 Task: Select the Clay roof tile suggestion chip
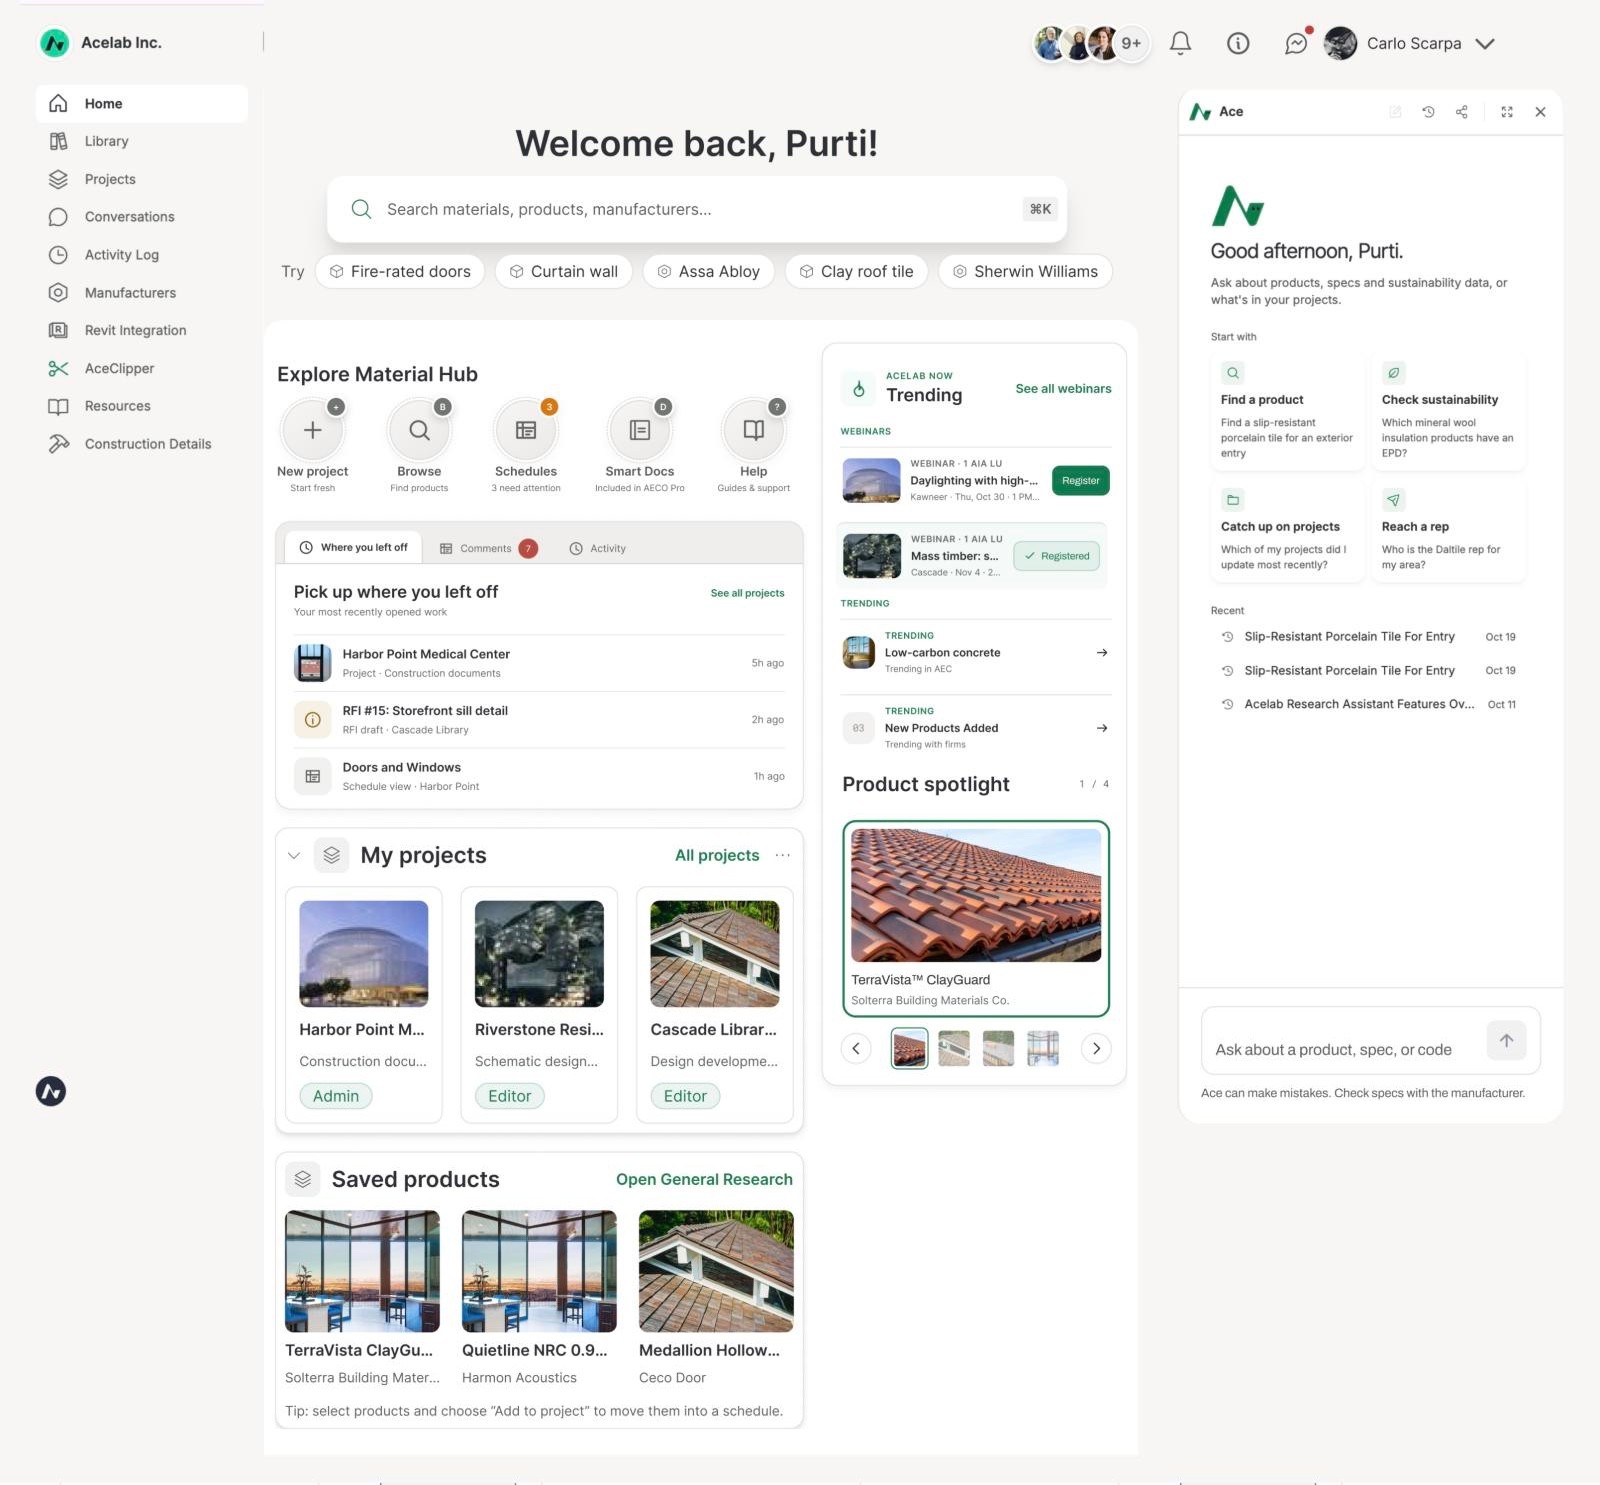[857, 271]
